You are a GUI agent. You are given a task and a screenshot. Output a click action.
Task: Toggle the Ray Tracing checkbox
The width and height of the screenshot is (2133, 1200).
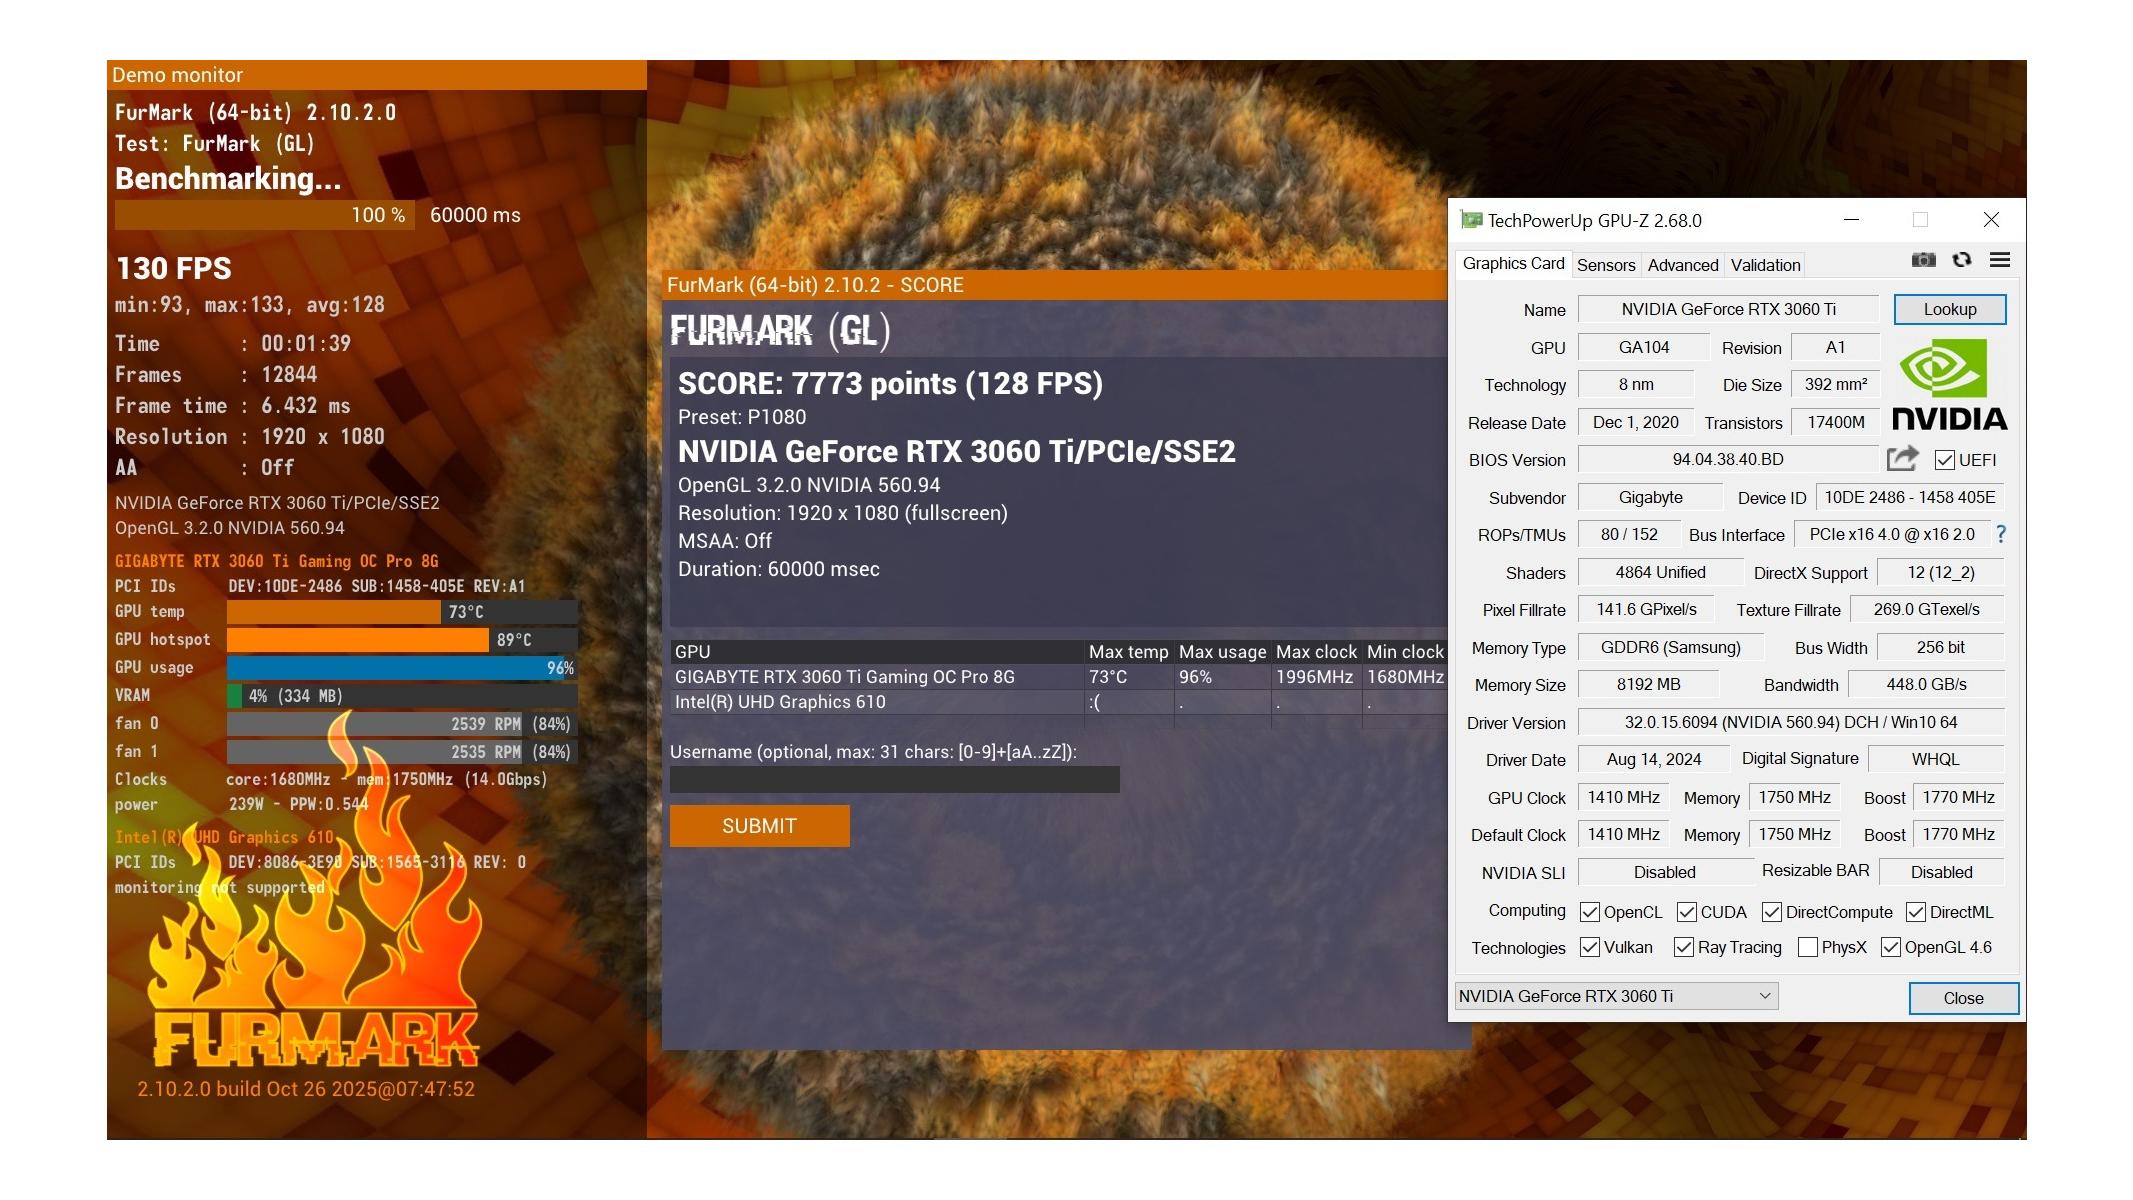pos(1684,947)
